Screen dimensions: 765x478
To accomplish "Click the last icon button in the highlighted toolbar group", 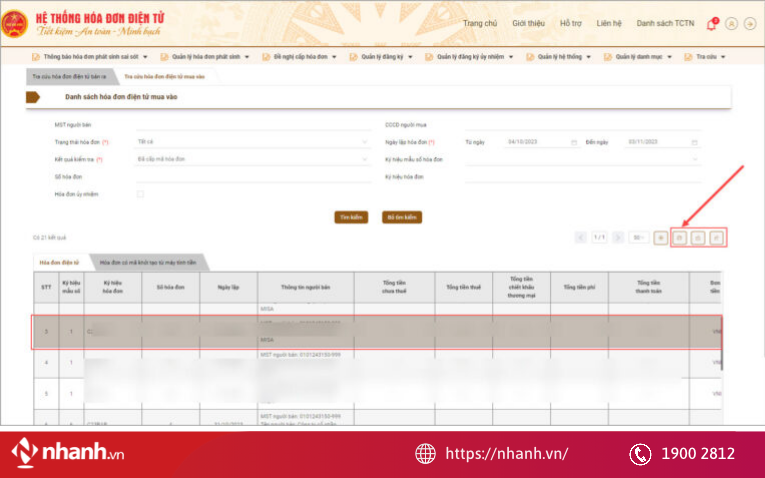I will (716, 238).
